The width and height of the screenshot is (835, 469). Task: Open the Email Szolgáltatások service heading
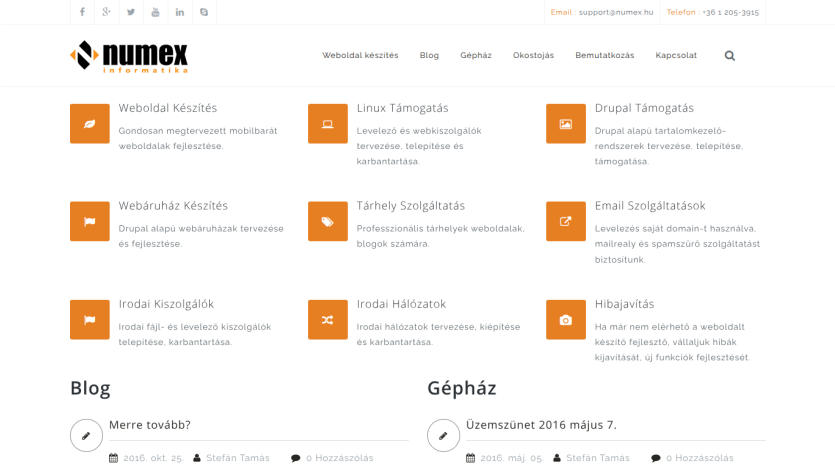650,206
